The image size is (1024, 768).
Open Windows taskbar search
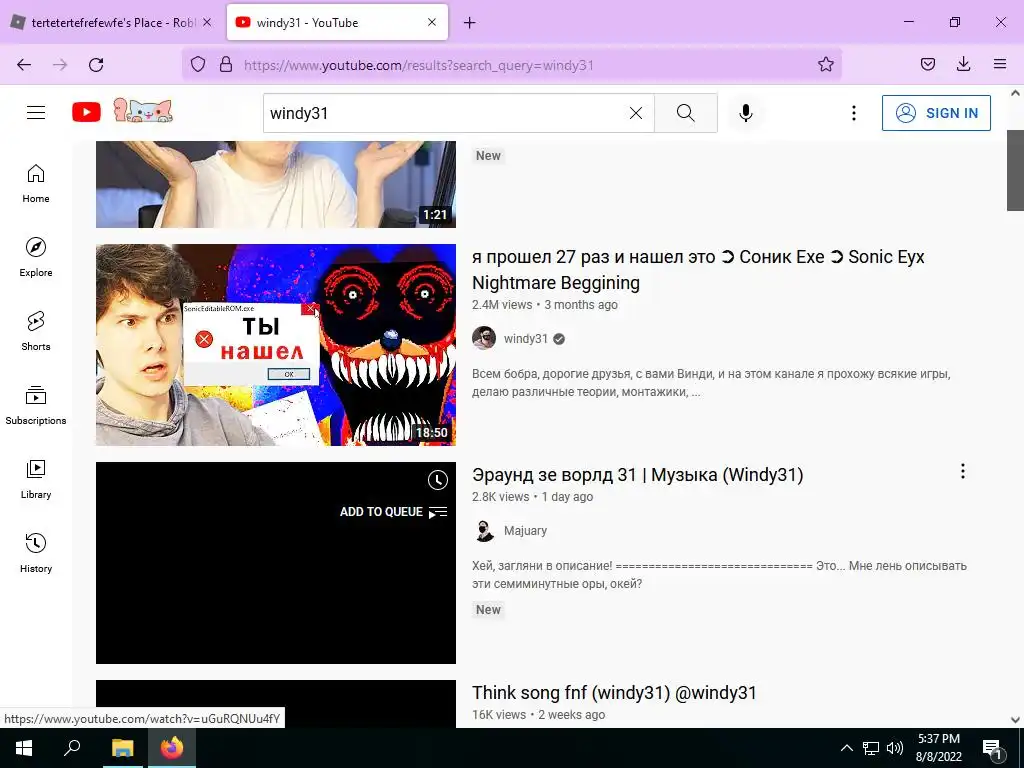72,748
